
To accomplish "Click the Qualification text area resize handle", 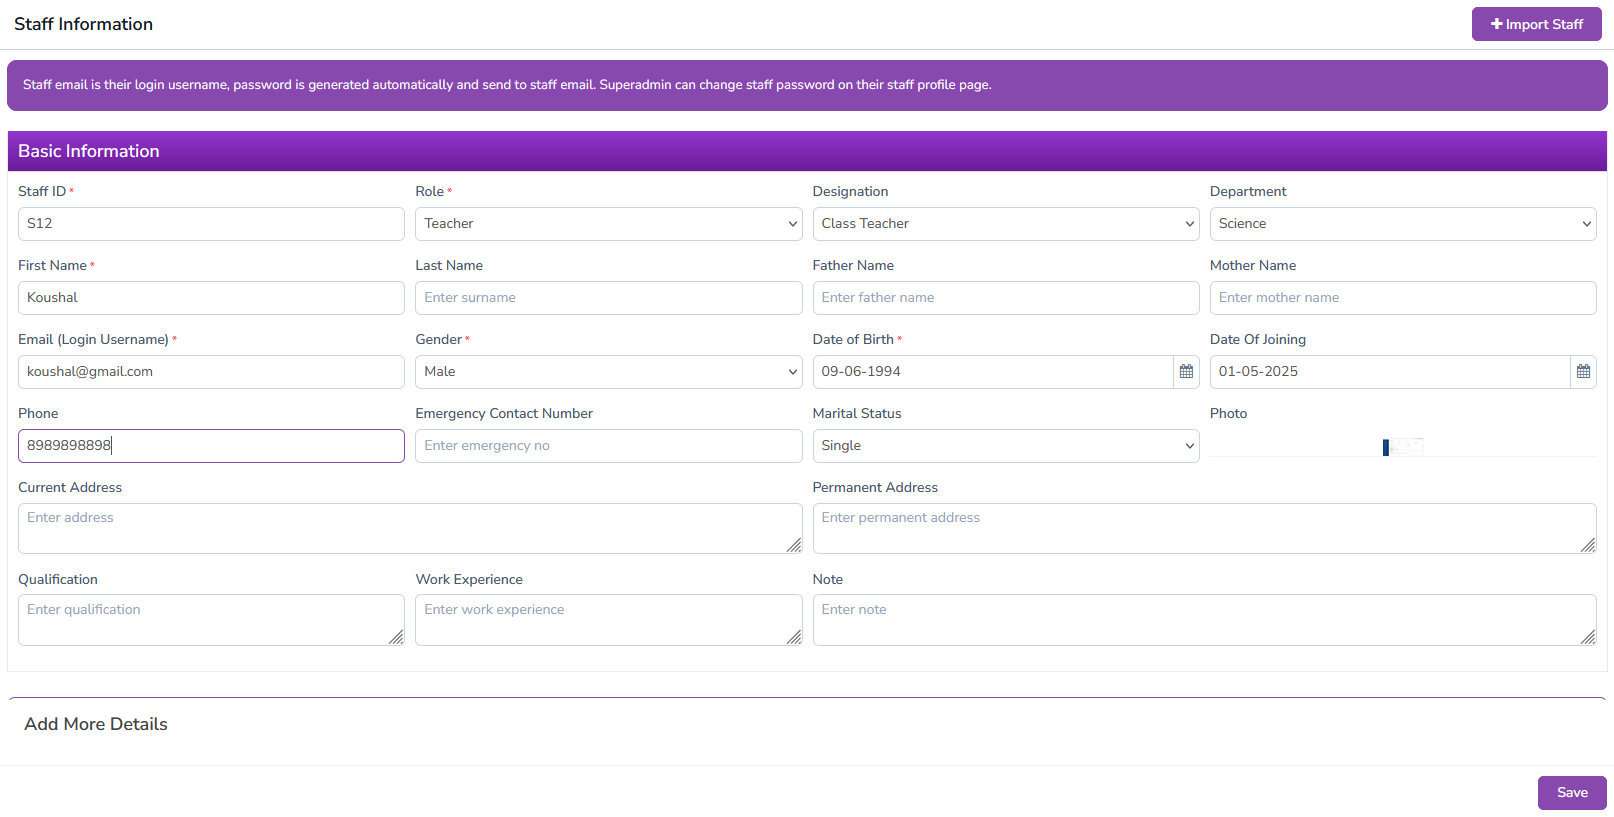I will click(396, 637).
